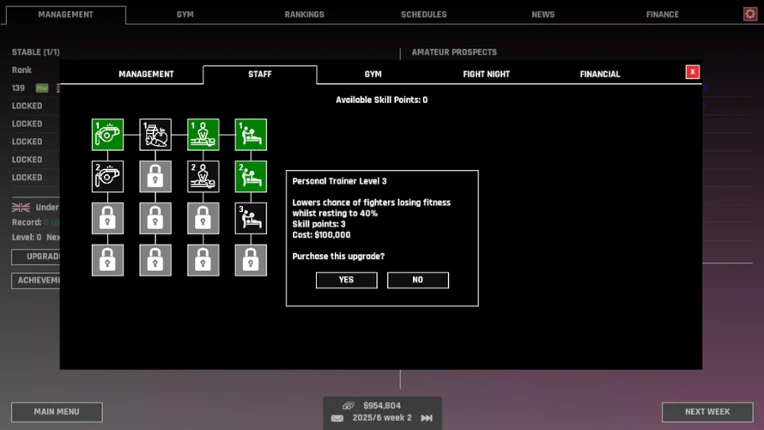
Task: Open the Financial skill tab
Action: point(600,74)
